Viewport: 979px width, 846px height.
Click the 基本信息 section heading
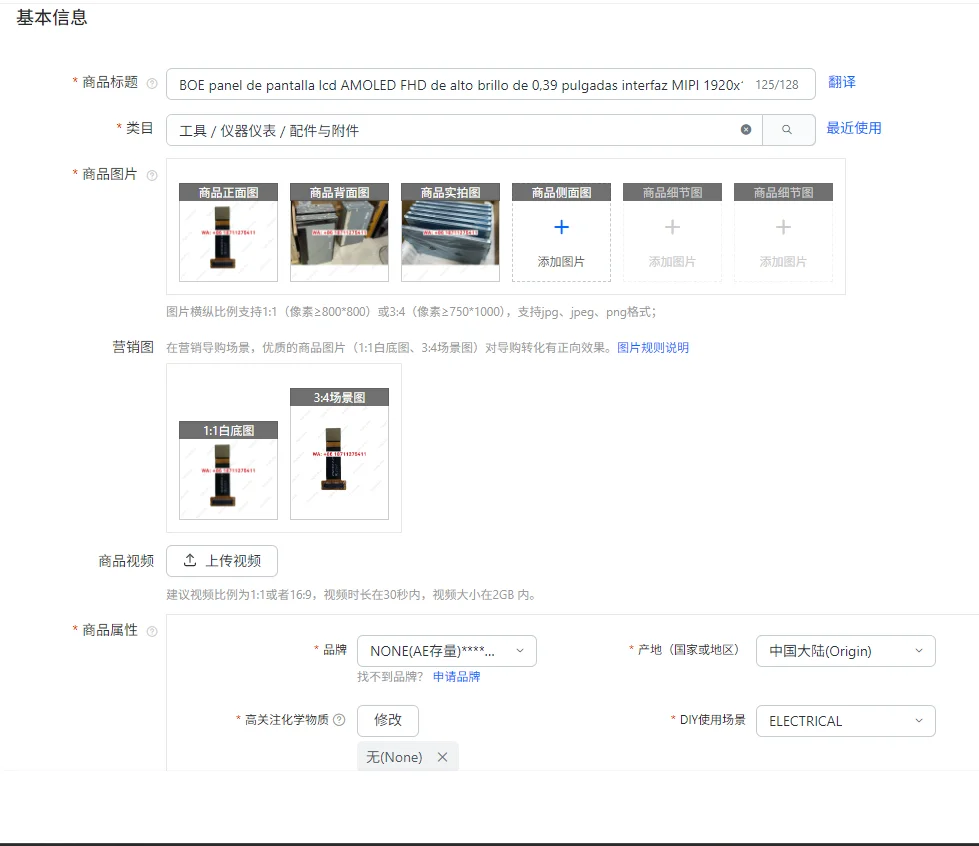click(x=52, y=17)
